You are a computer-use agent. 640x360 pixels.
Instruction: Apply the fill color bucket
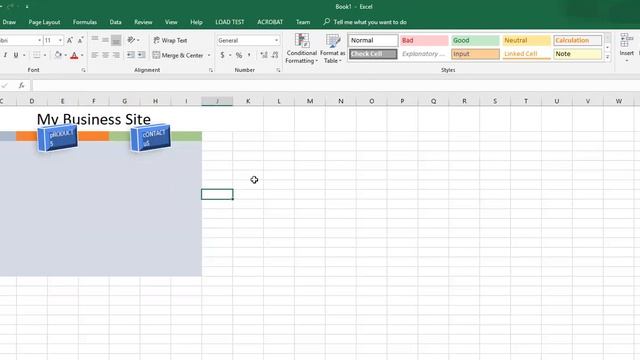(58, 55)
